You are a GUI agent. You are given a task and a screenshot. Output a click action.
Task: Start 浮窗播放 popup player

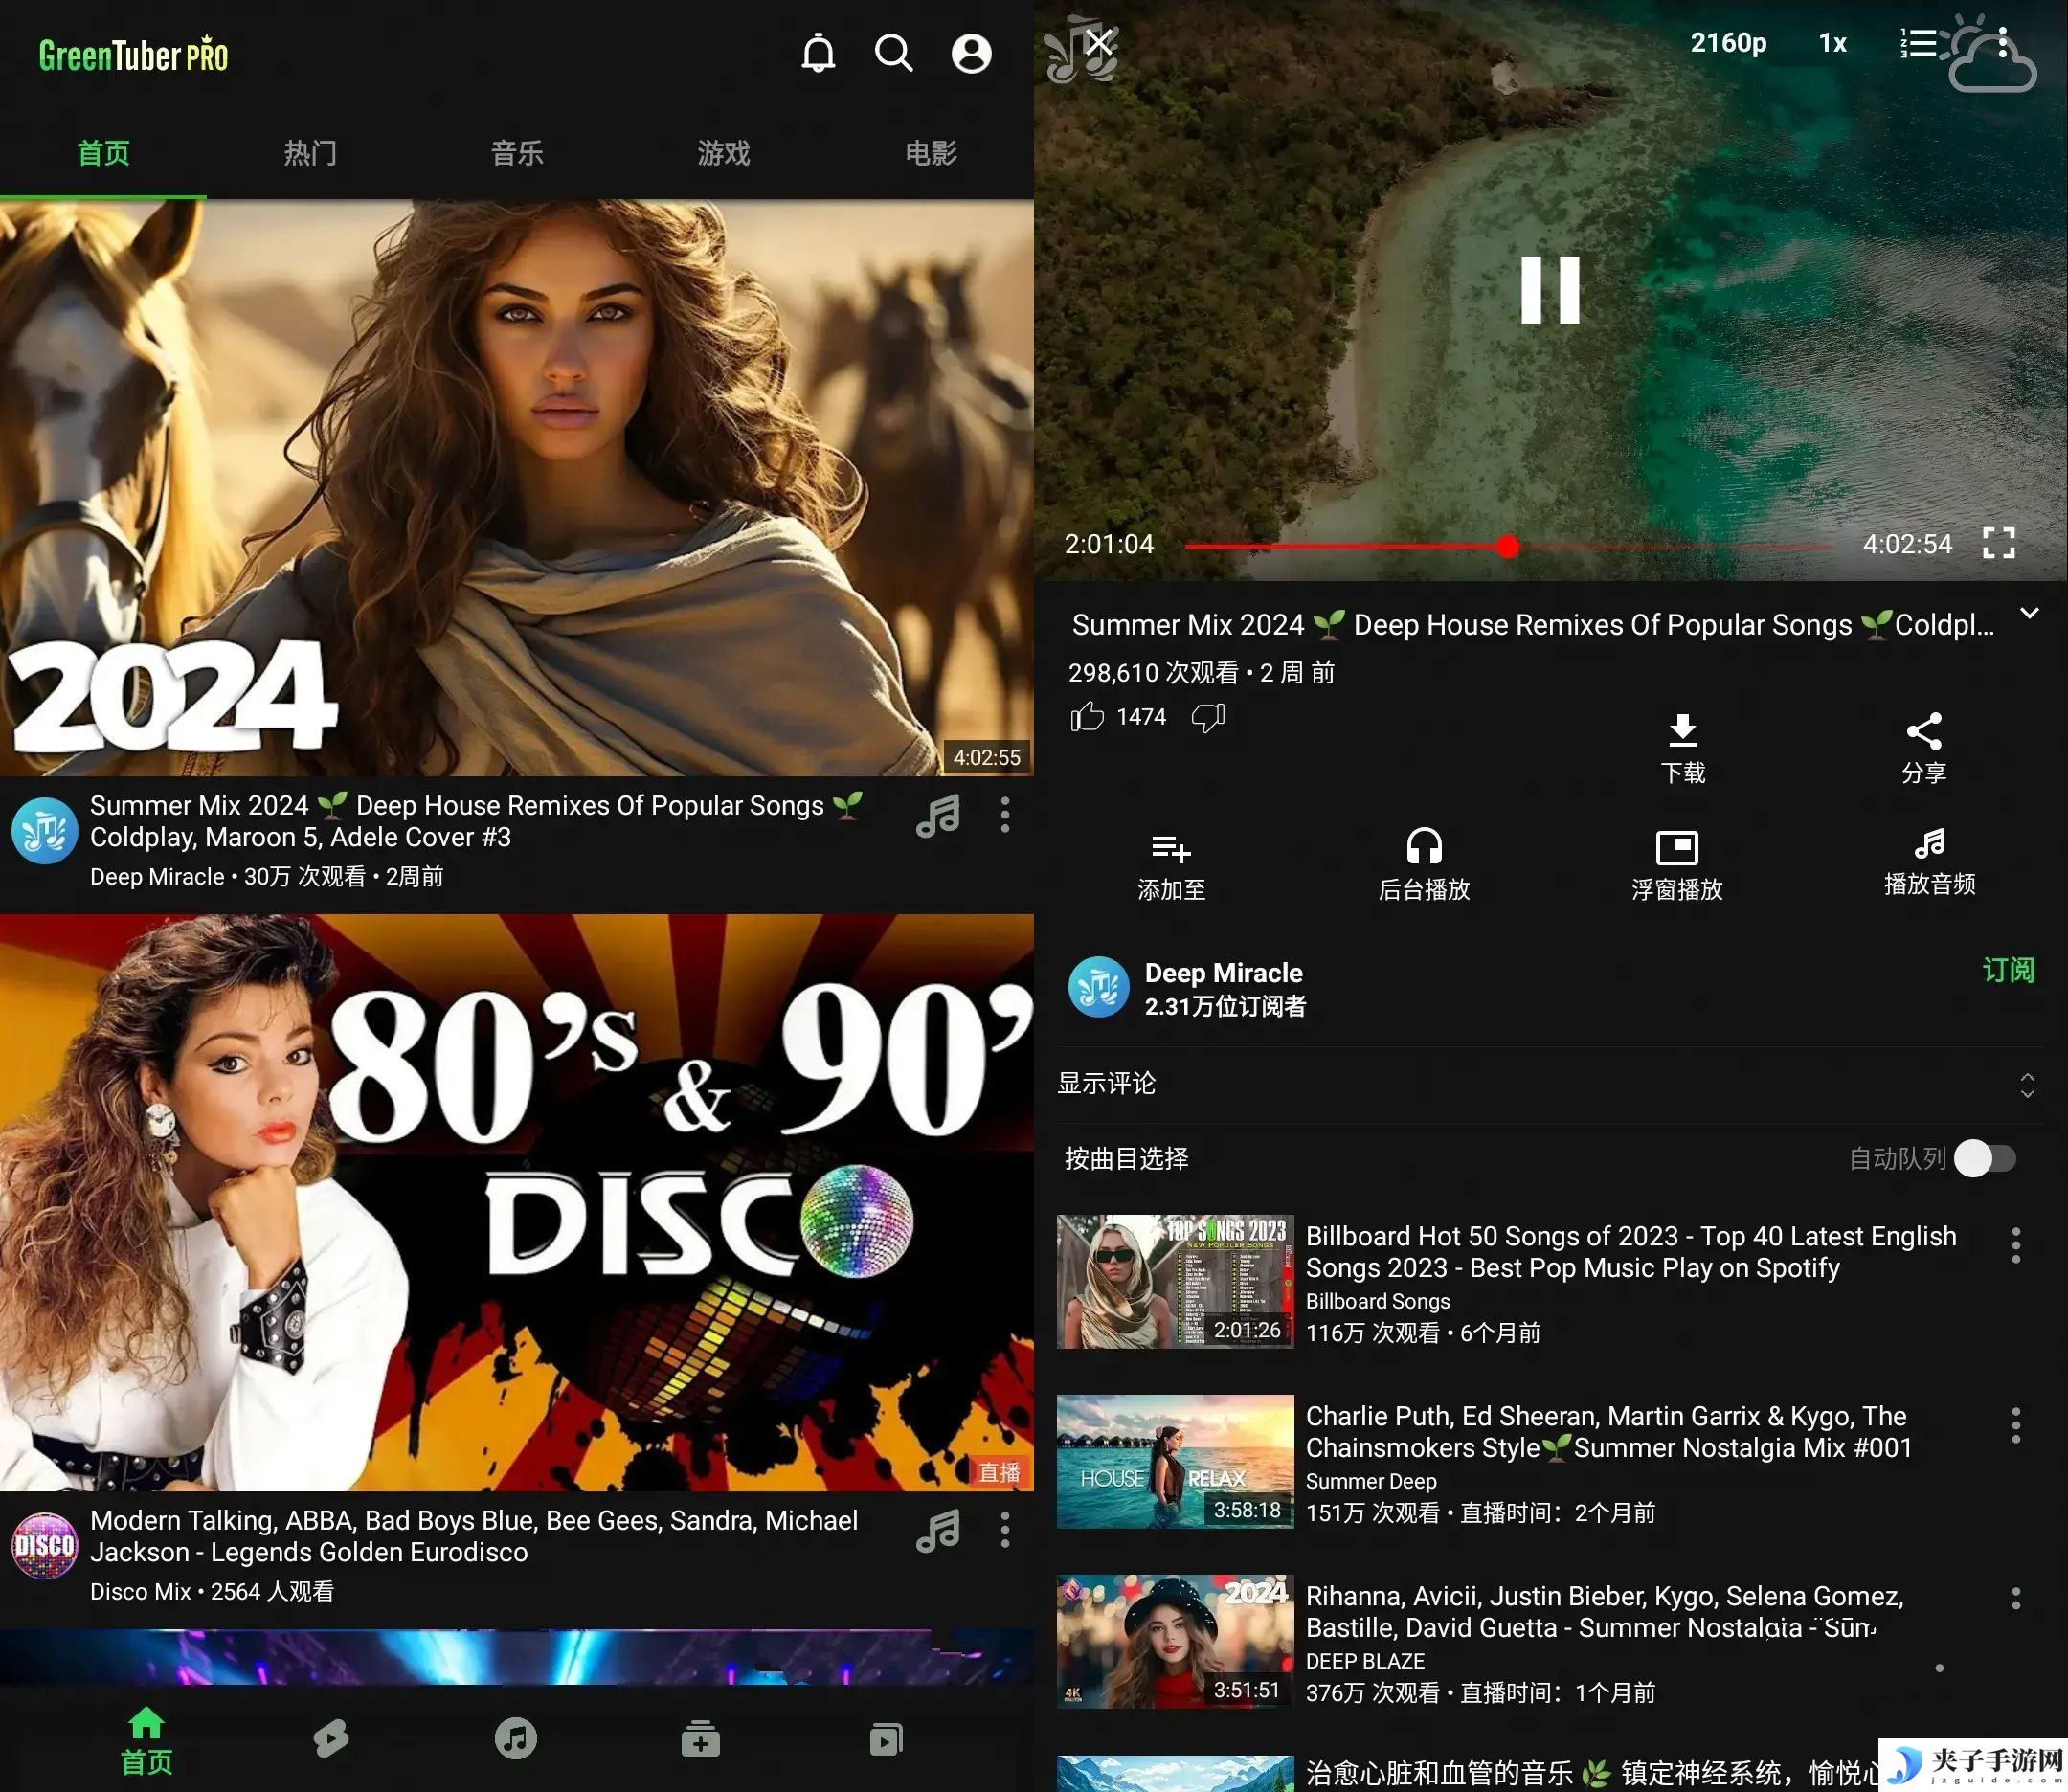(x=1677, y=866)
